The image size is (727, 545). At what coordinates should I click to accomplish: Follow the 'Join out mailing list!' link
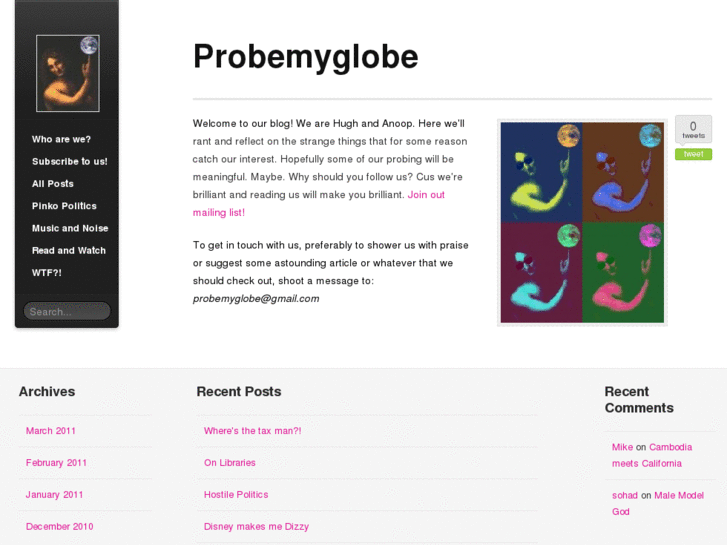pyautogui.click(x=425, y=195)
